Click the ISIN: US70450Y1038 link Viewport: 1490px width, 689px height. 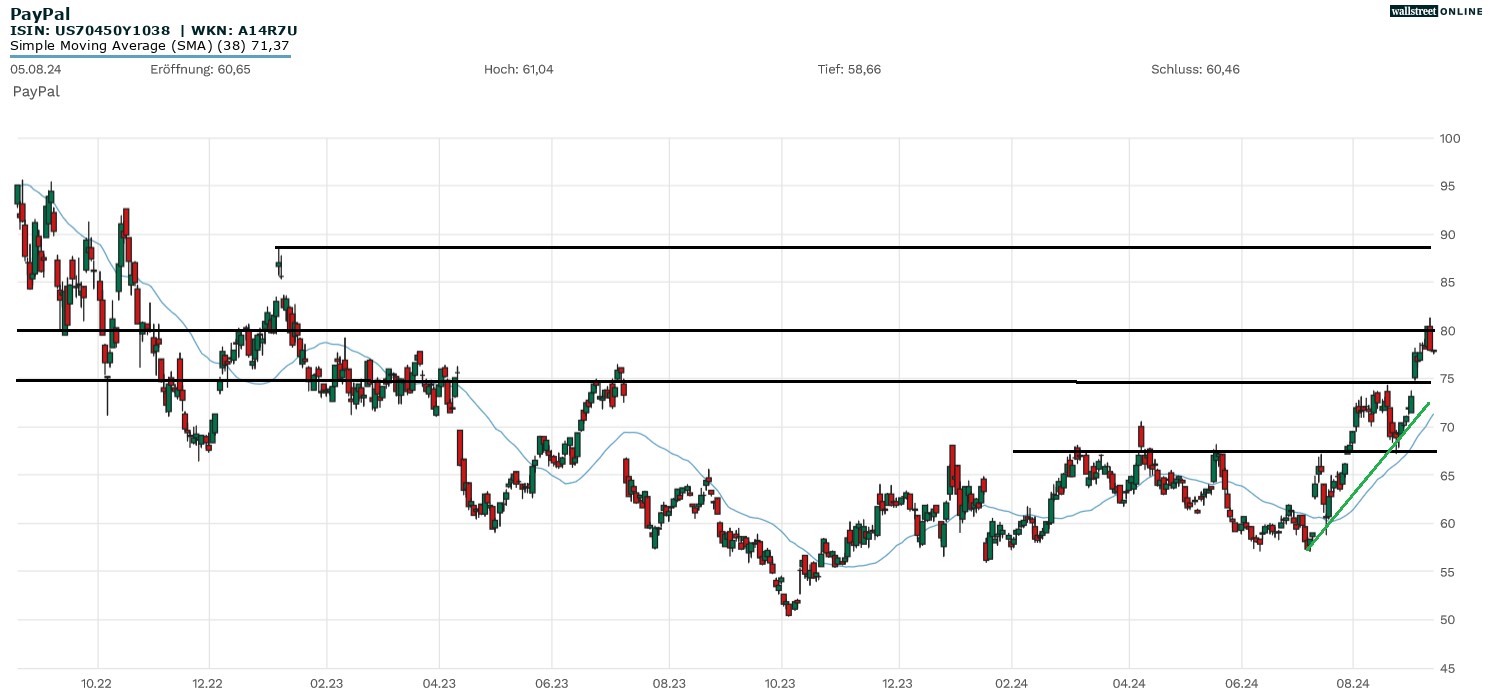(89, 30)
